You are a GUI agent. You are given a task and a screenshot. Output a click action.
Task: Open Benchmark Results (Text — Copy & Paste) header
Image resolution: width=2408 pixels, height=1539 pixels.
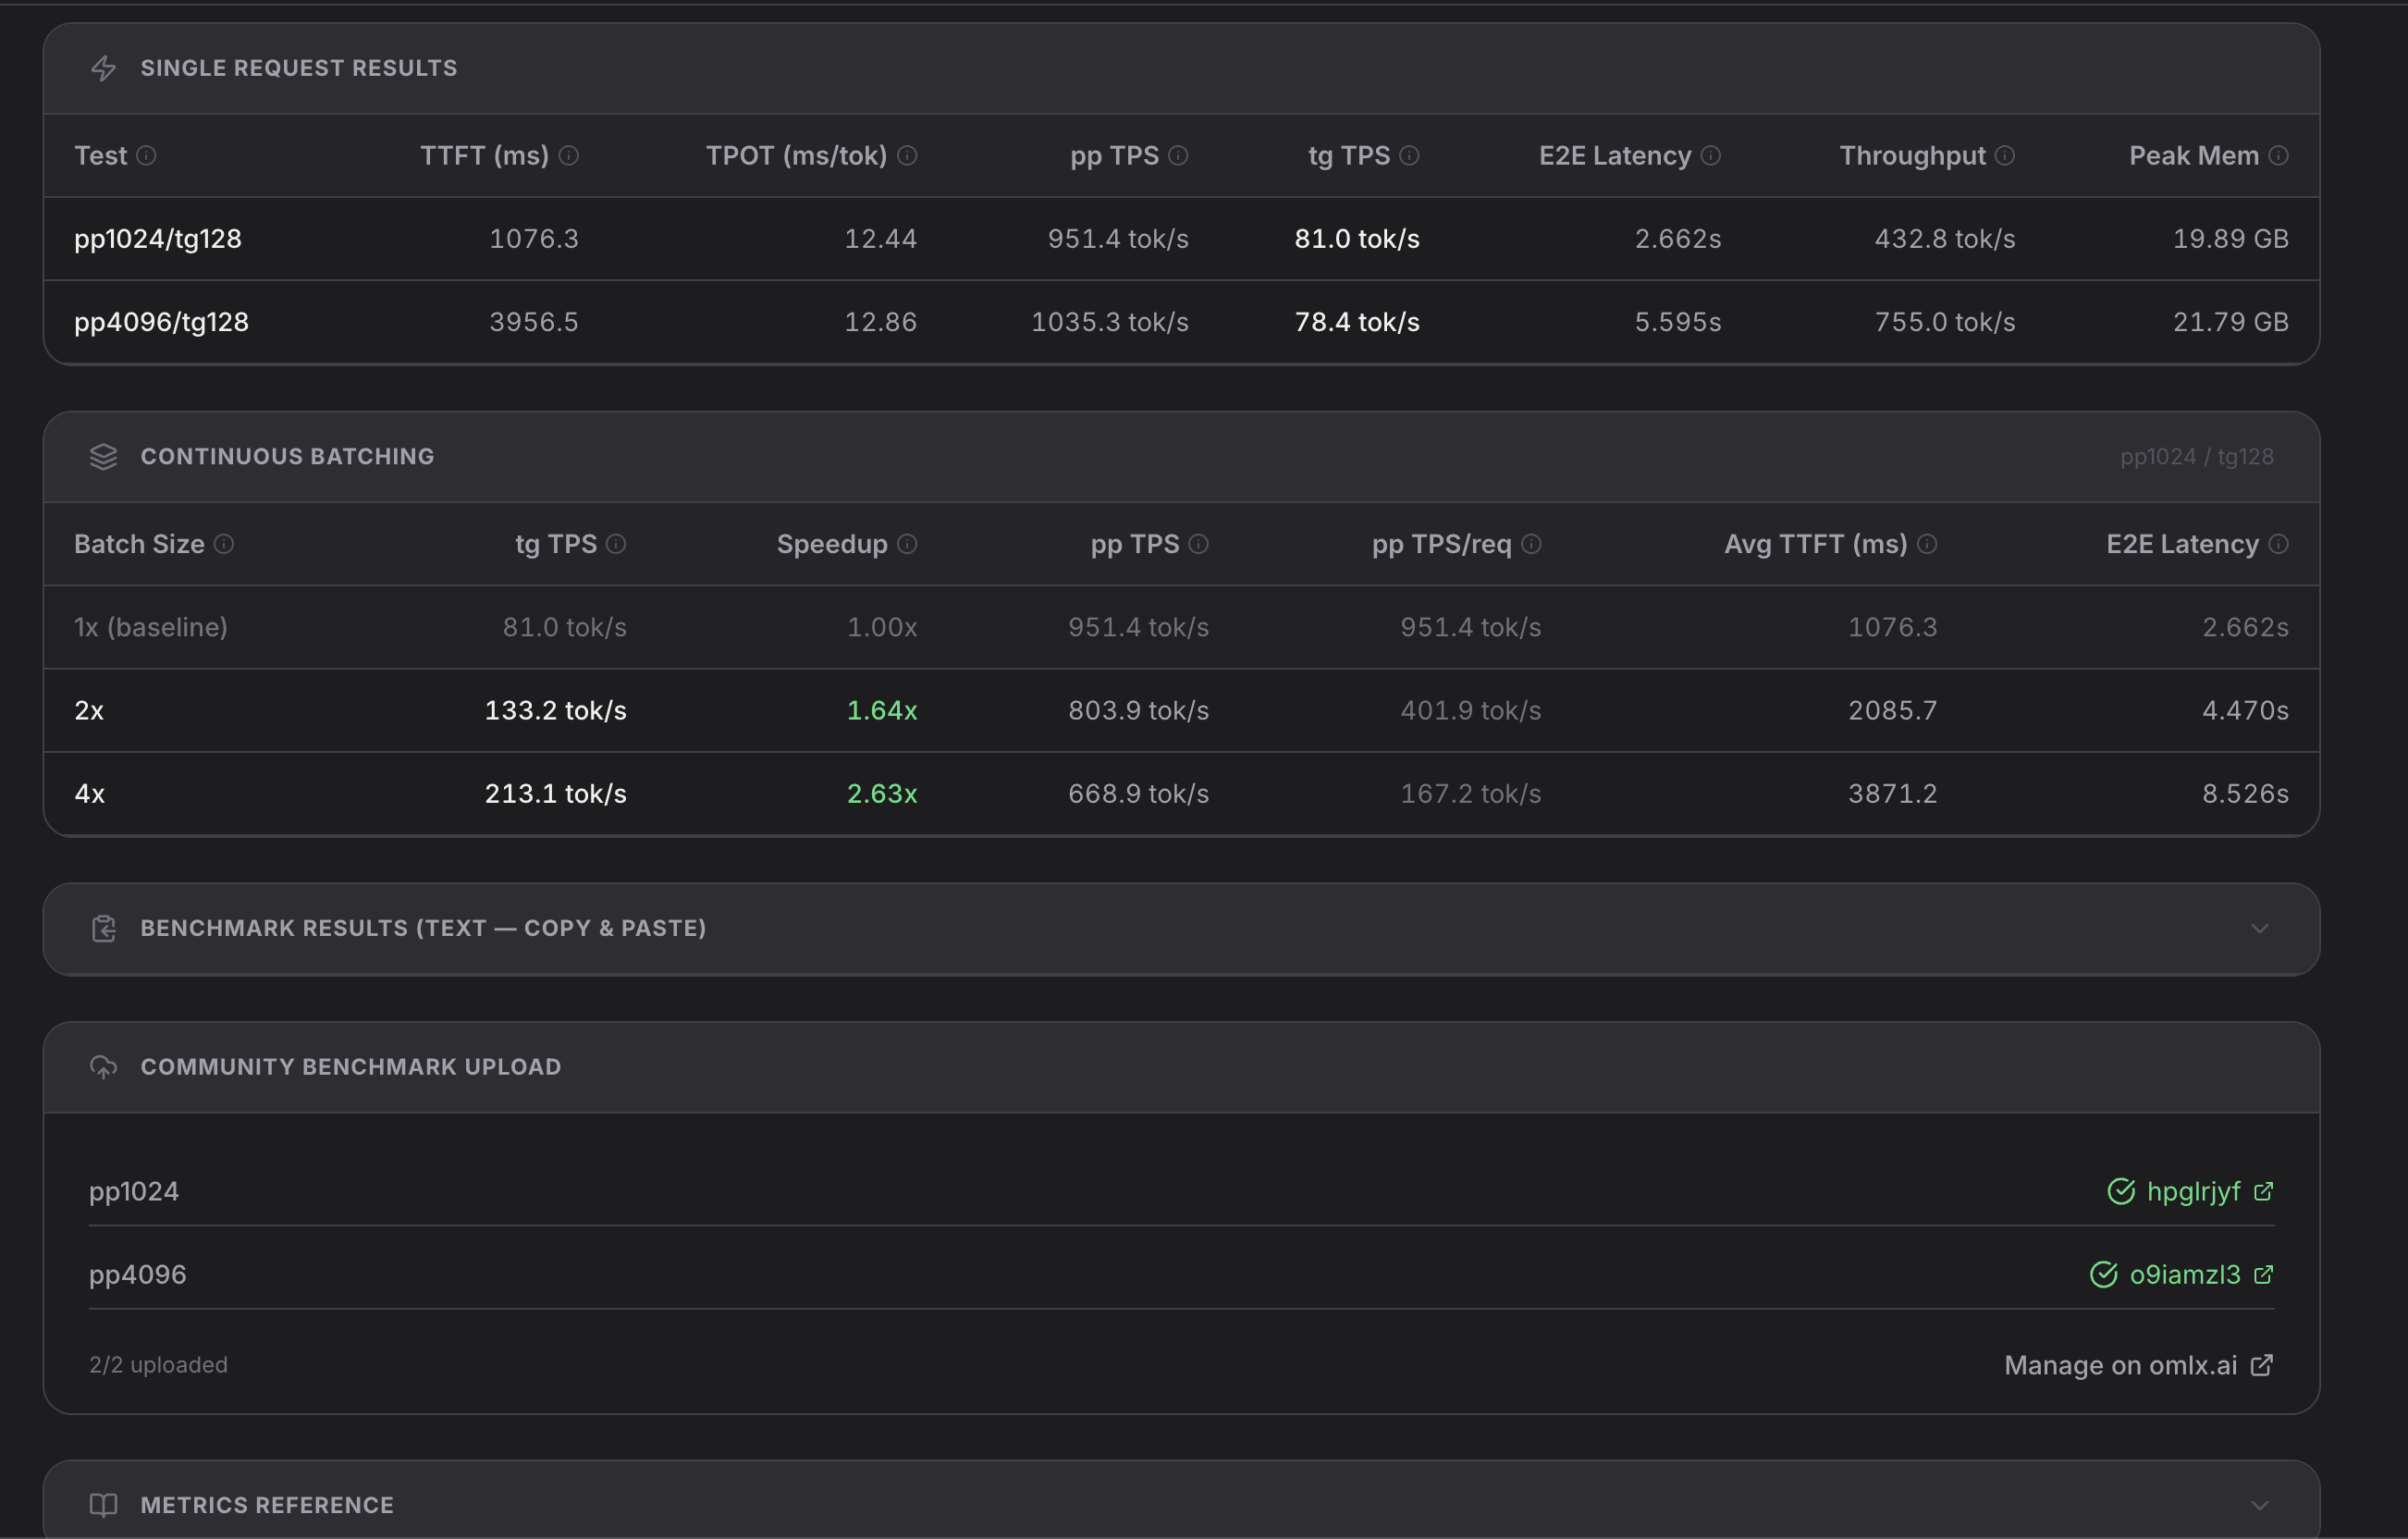[x=1181, y=929]
